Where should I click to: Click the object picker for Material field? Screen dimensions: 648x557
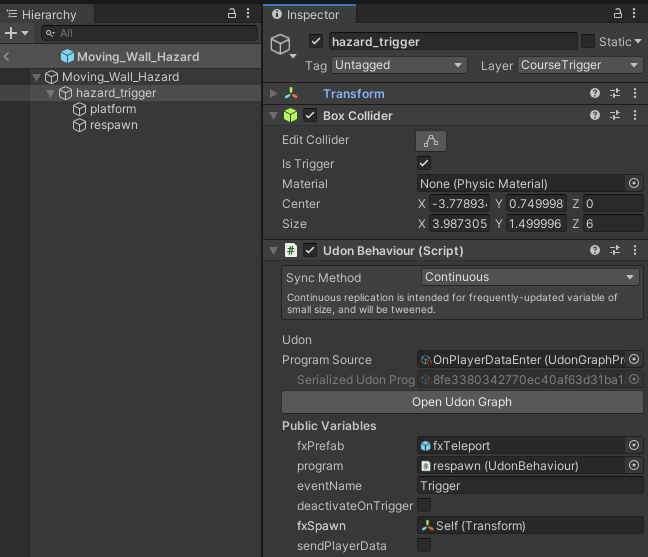[633, 184]
